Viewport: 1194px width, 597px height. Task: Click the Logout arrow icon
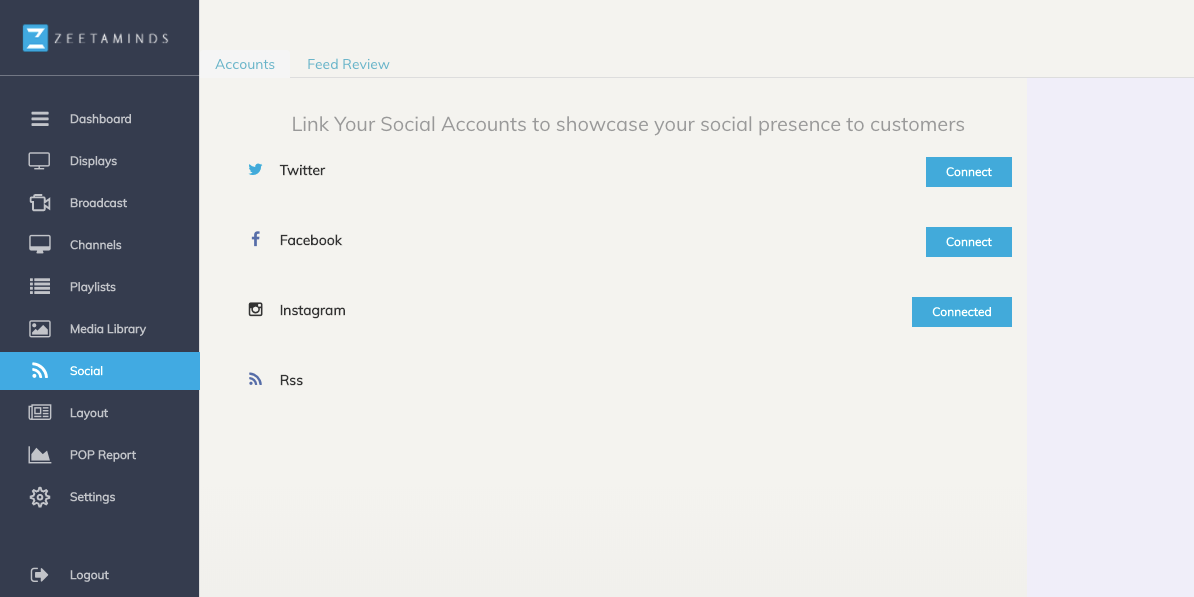point(40,575)
